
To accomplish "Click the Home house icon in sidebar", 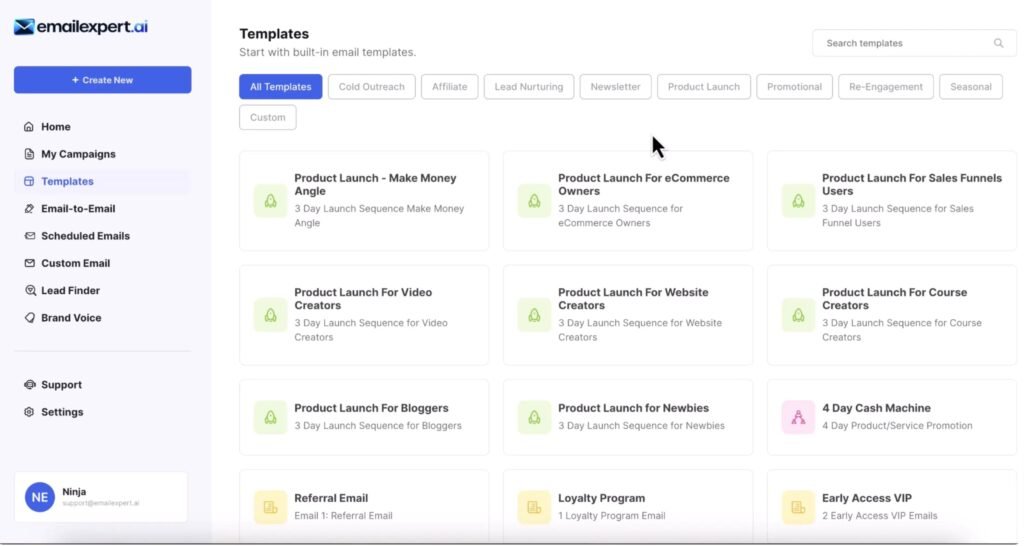I will pos(29,127).
